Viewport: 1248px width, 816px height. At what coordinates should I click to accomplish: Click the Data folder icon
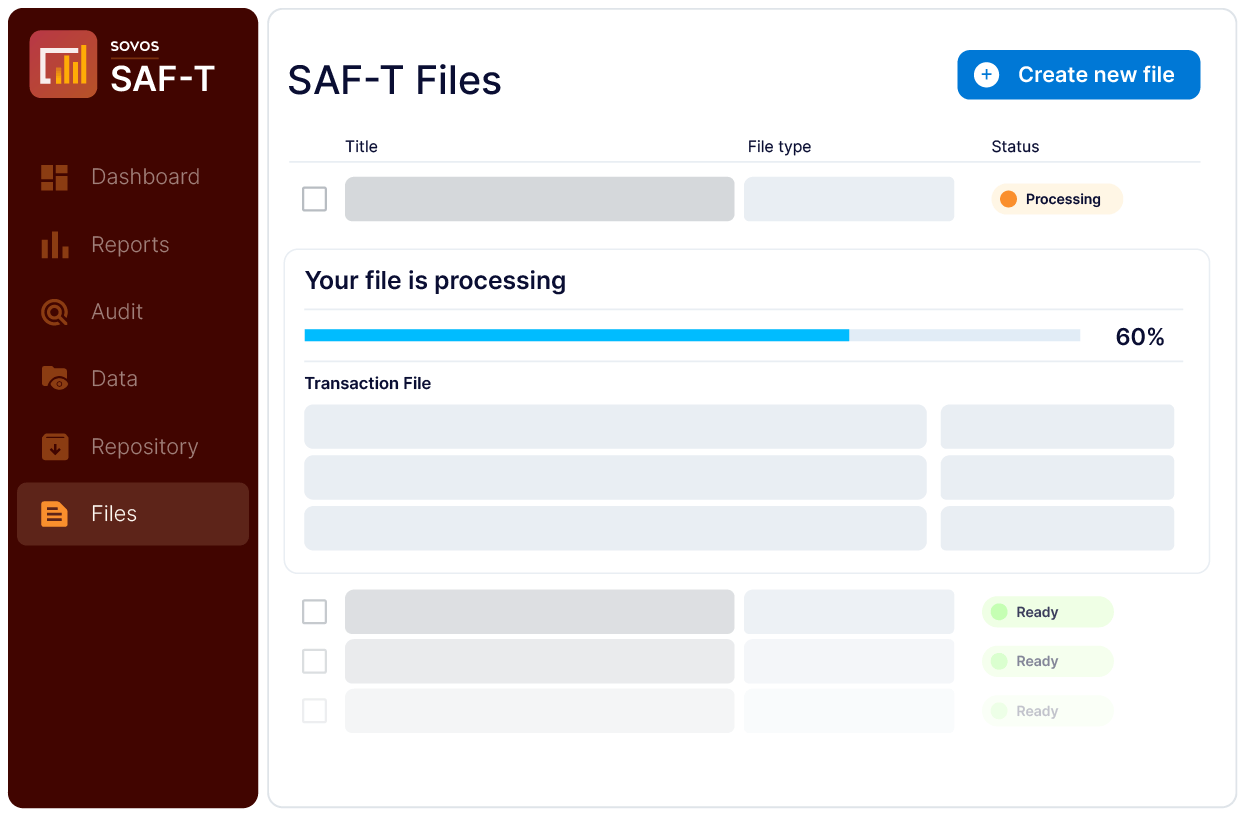pyautogui.click(x=54, y=379)
